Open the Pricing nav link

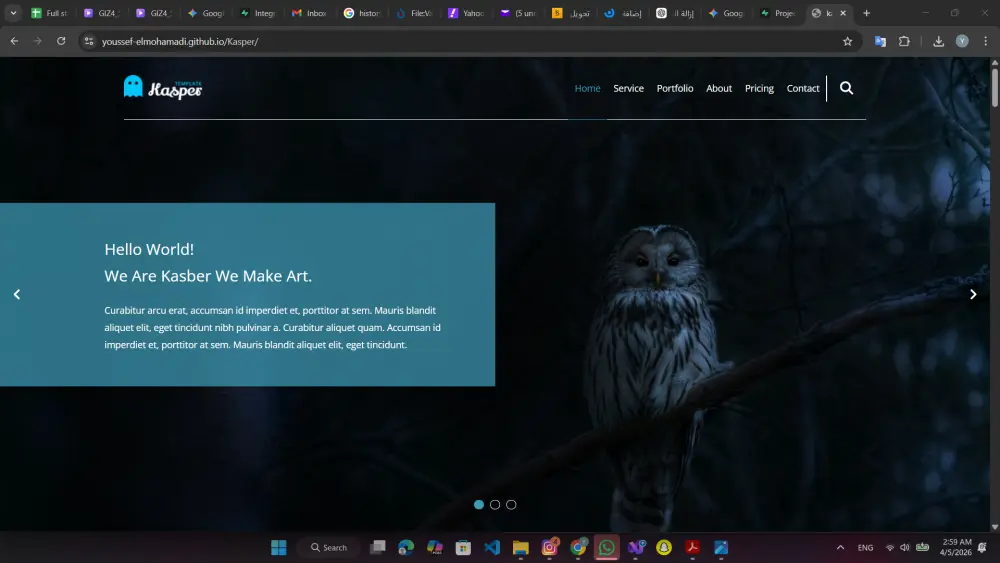tap(759, 88)
